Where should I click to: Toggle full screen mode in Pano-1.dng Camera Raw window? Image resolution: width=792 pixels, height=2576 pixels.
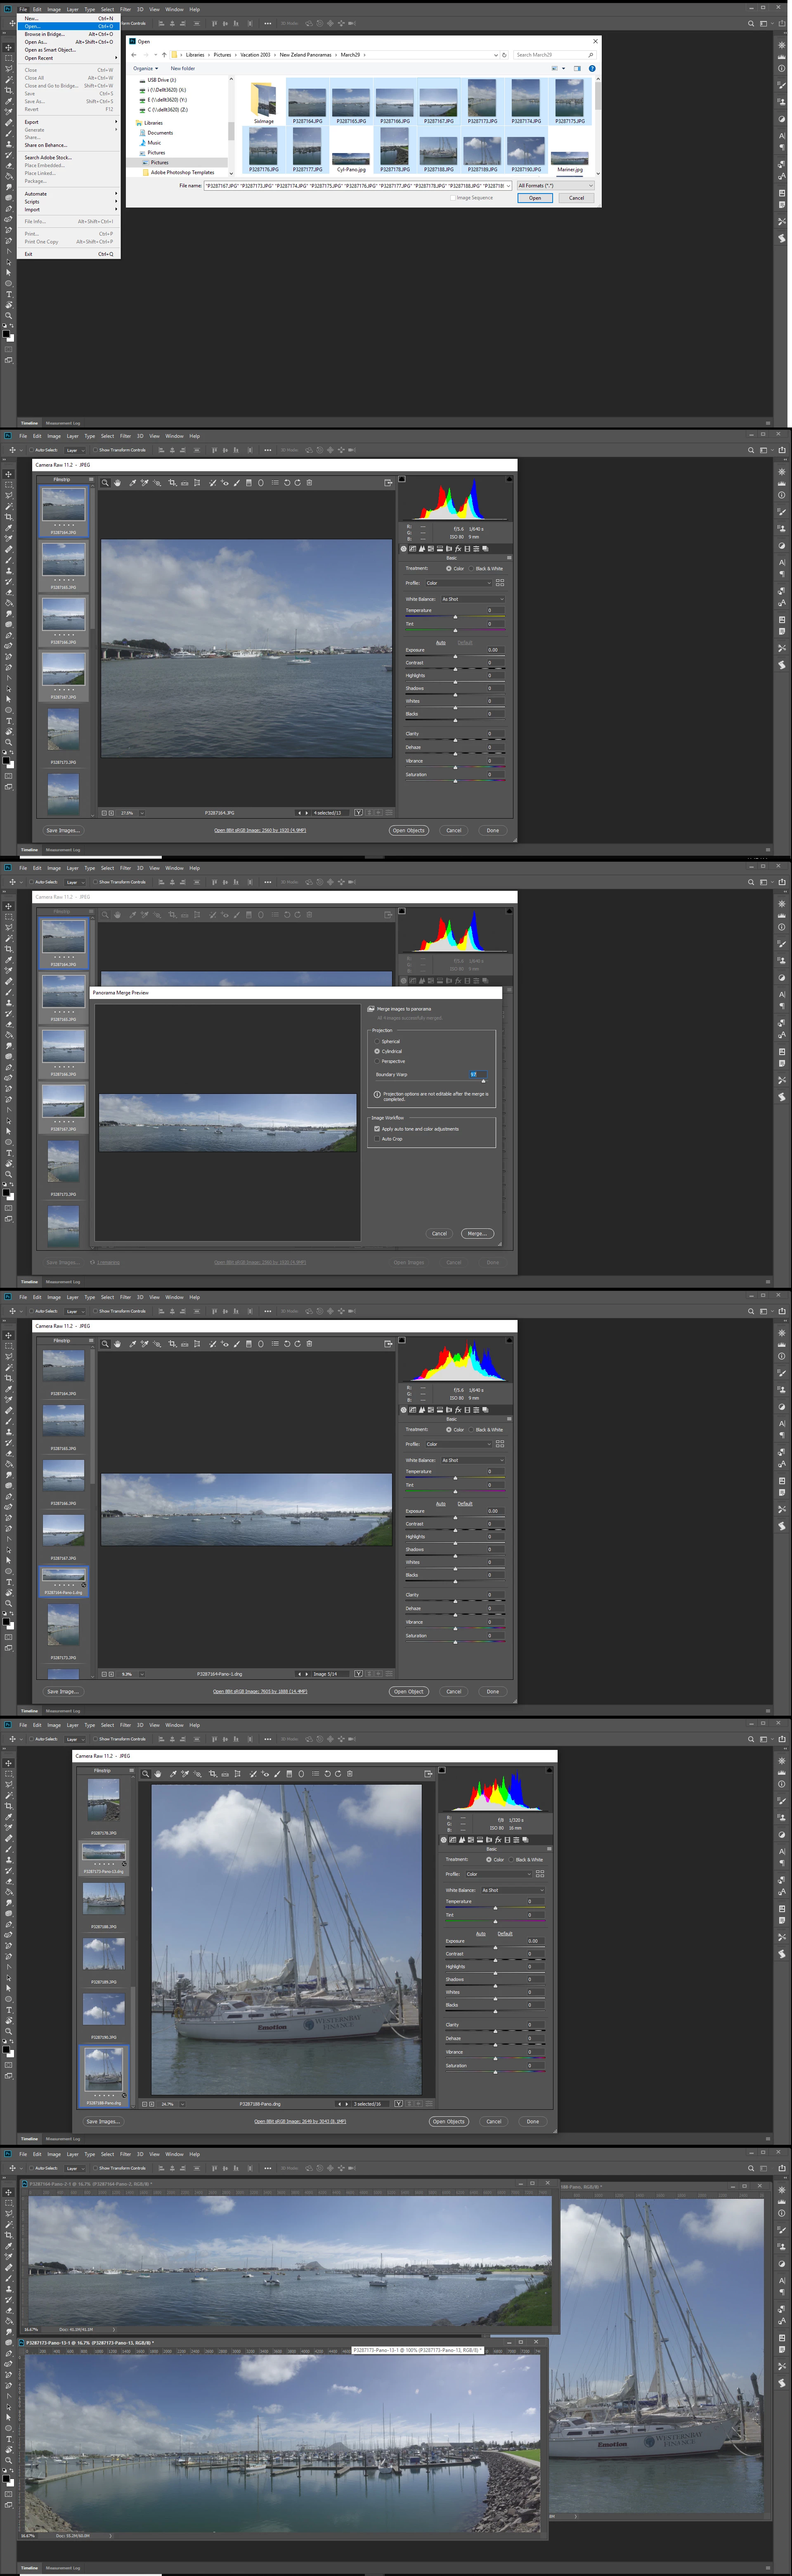388,1343
